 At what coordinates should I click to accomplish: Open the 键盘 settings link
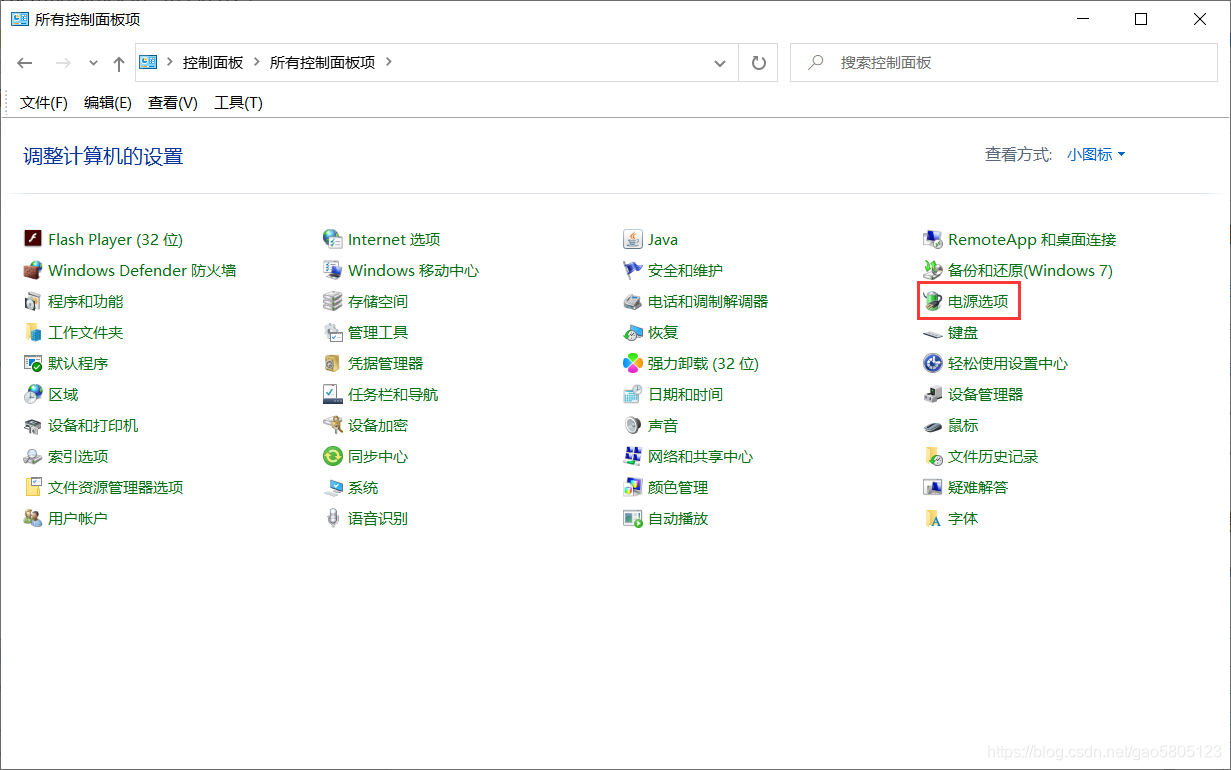click(x=963, y=332)
